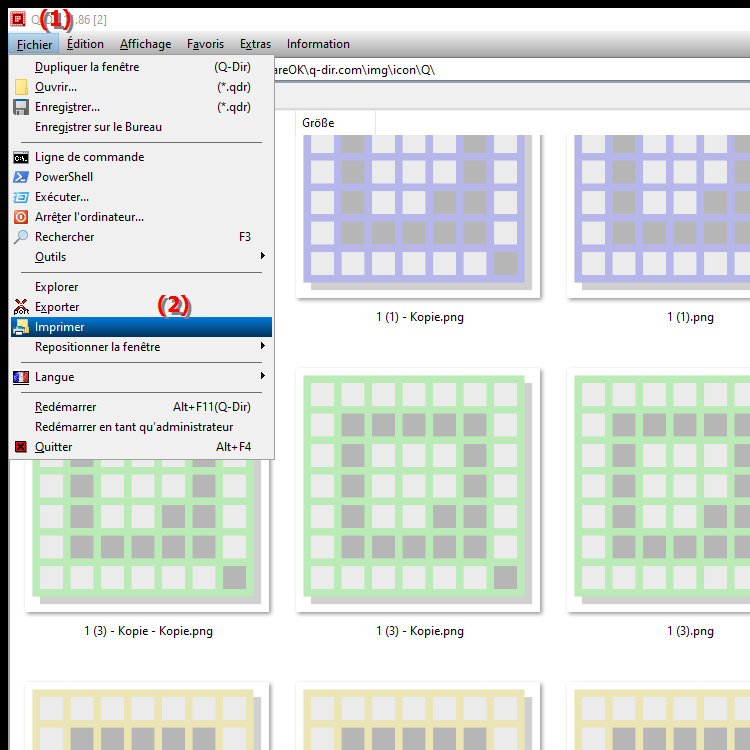
Task: Click the Exporter icon
Action: (x=21, y=307)
